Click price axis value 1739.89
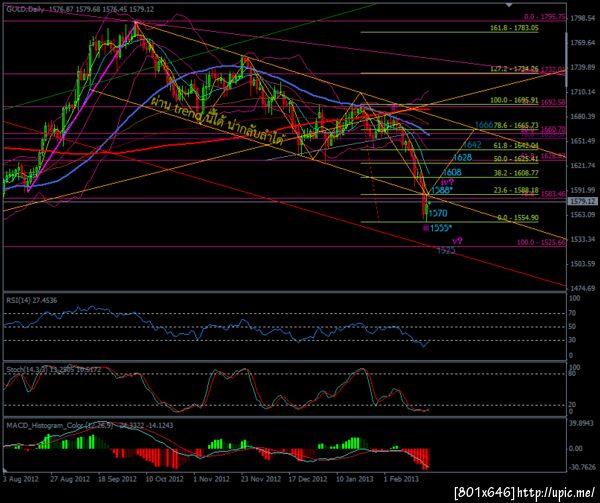The image size is (600, 503). (x=582, y=67)
